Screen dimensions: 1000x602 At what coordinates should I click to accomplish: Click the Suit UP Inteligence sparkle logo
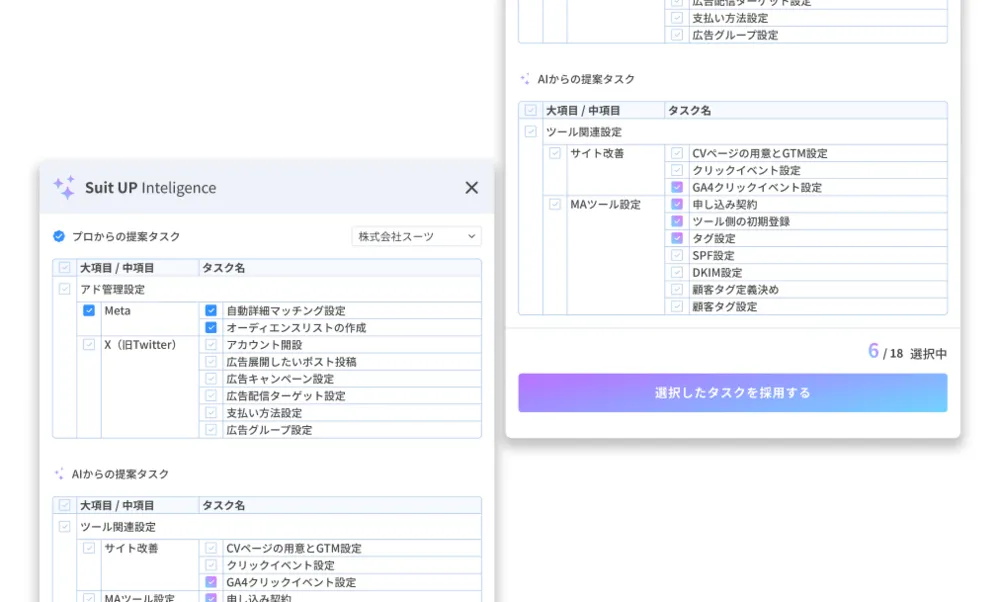tap(65, 187)
